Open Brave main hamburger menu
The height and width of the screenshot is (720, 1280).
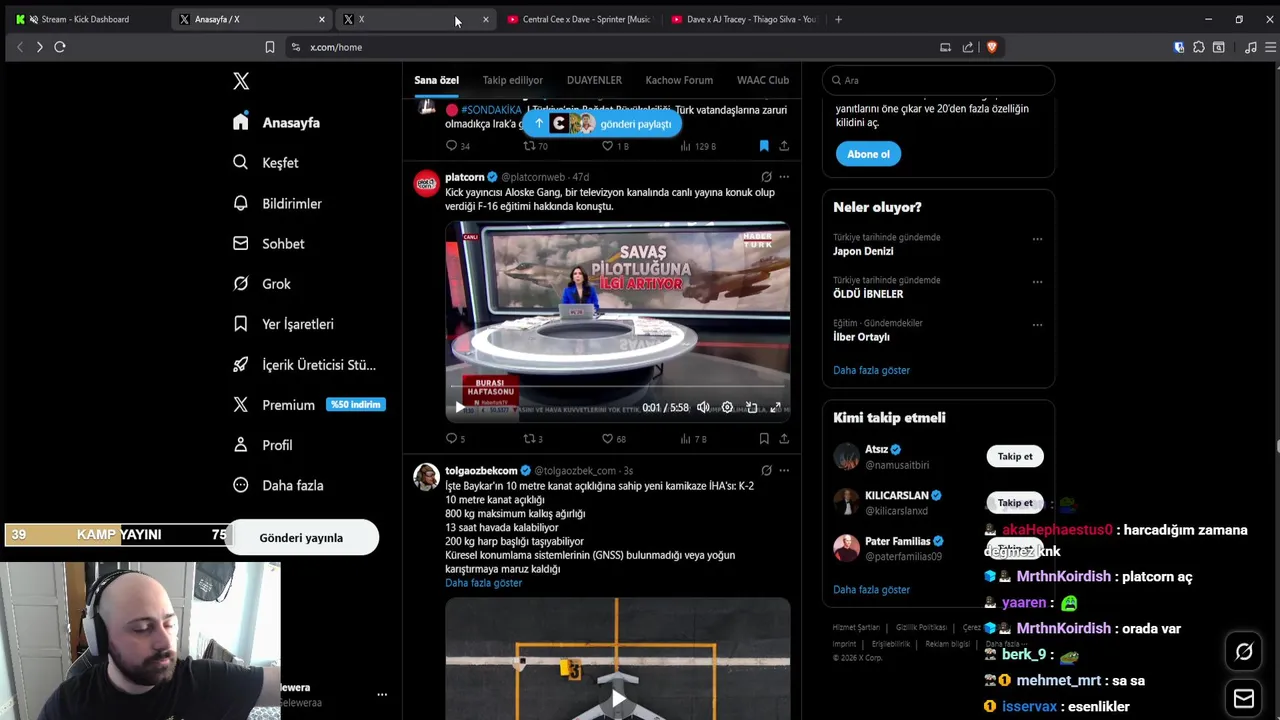click(1271, 47)
